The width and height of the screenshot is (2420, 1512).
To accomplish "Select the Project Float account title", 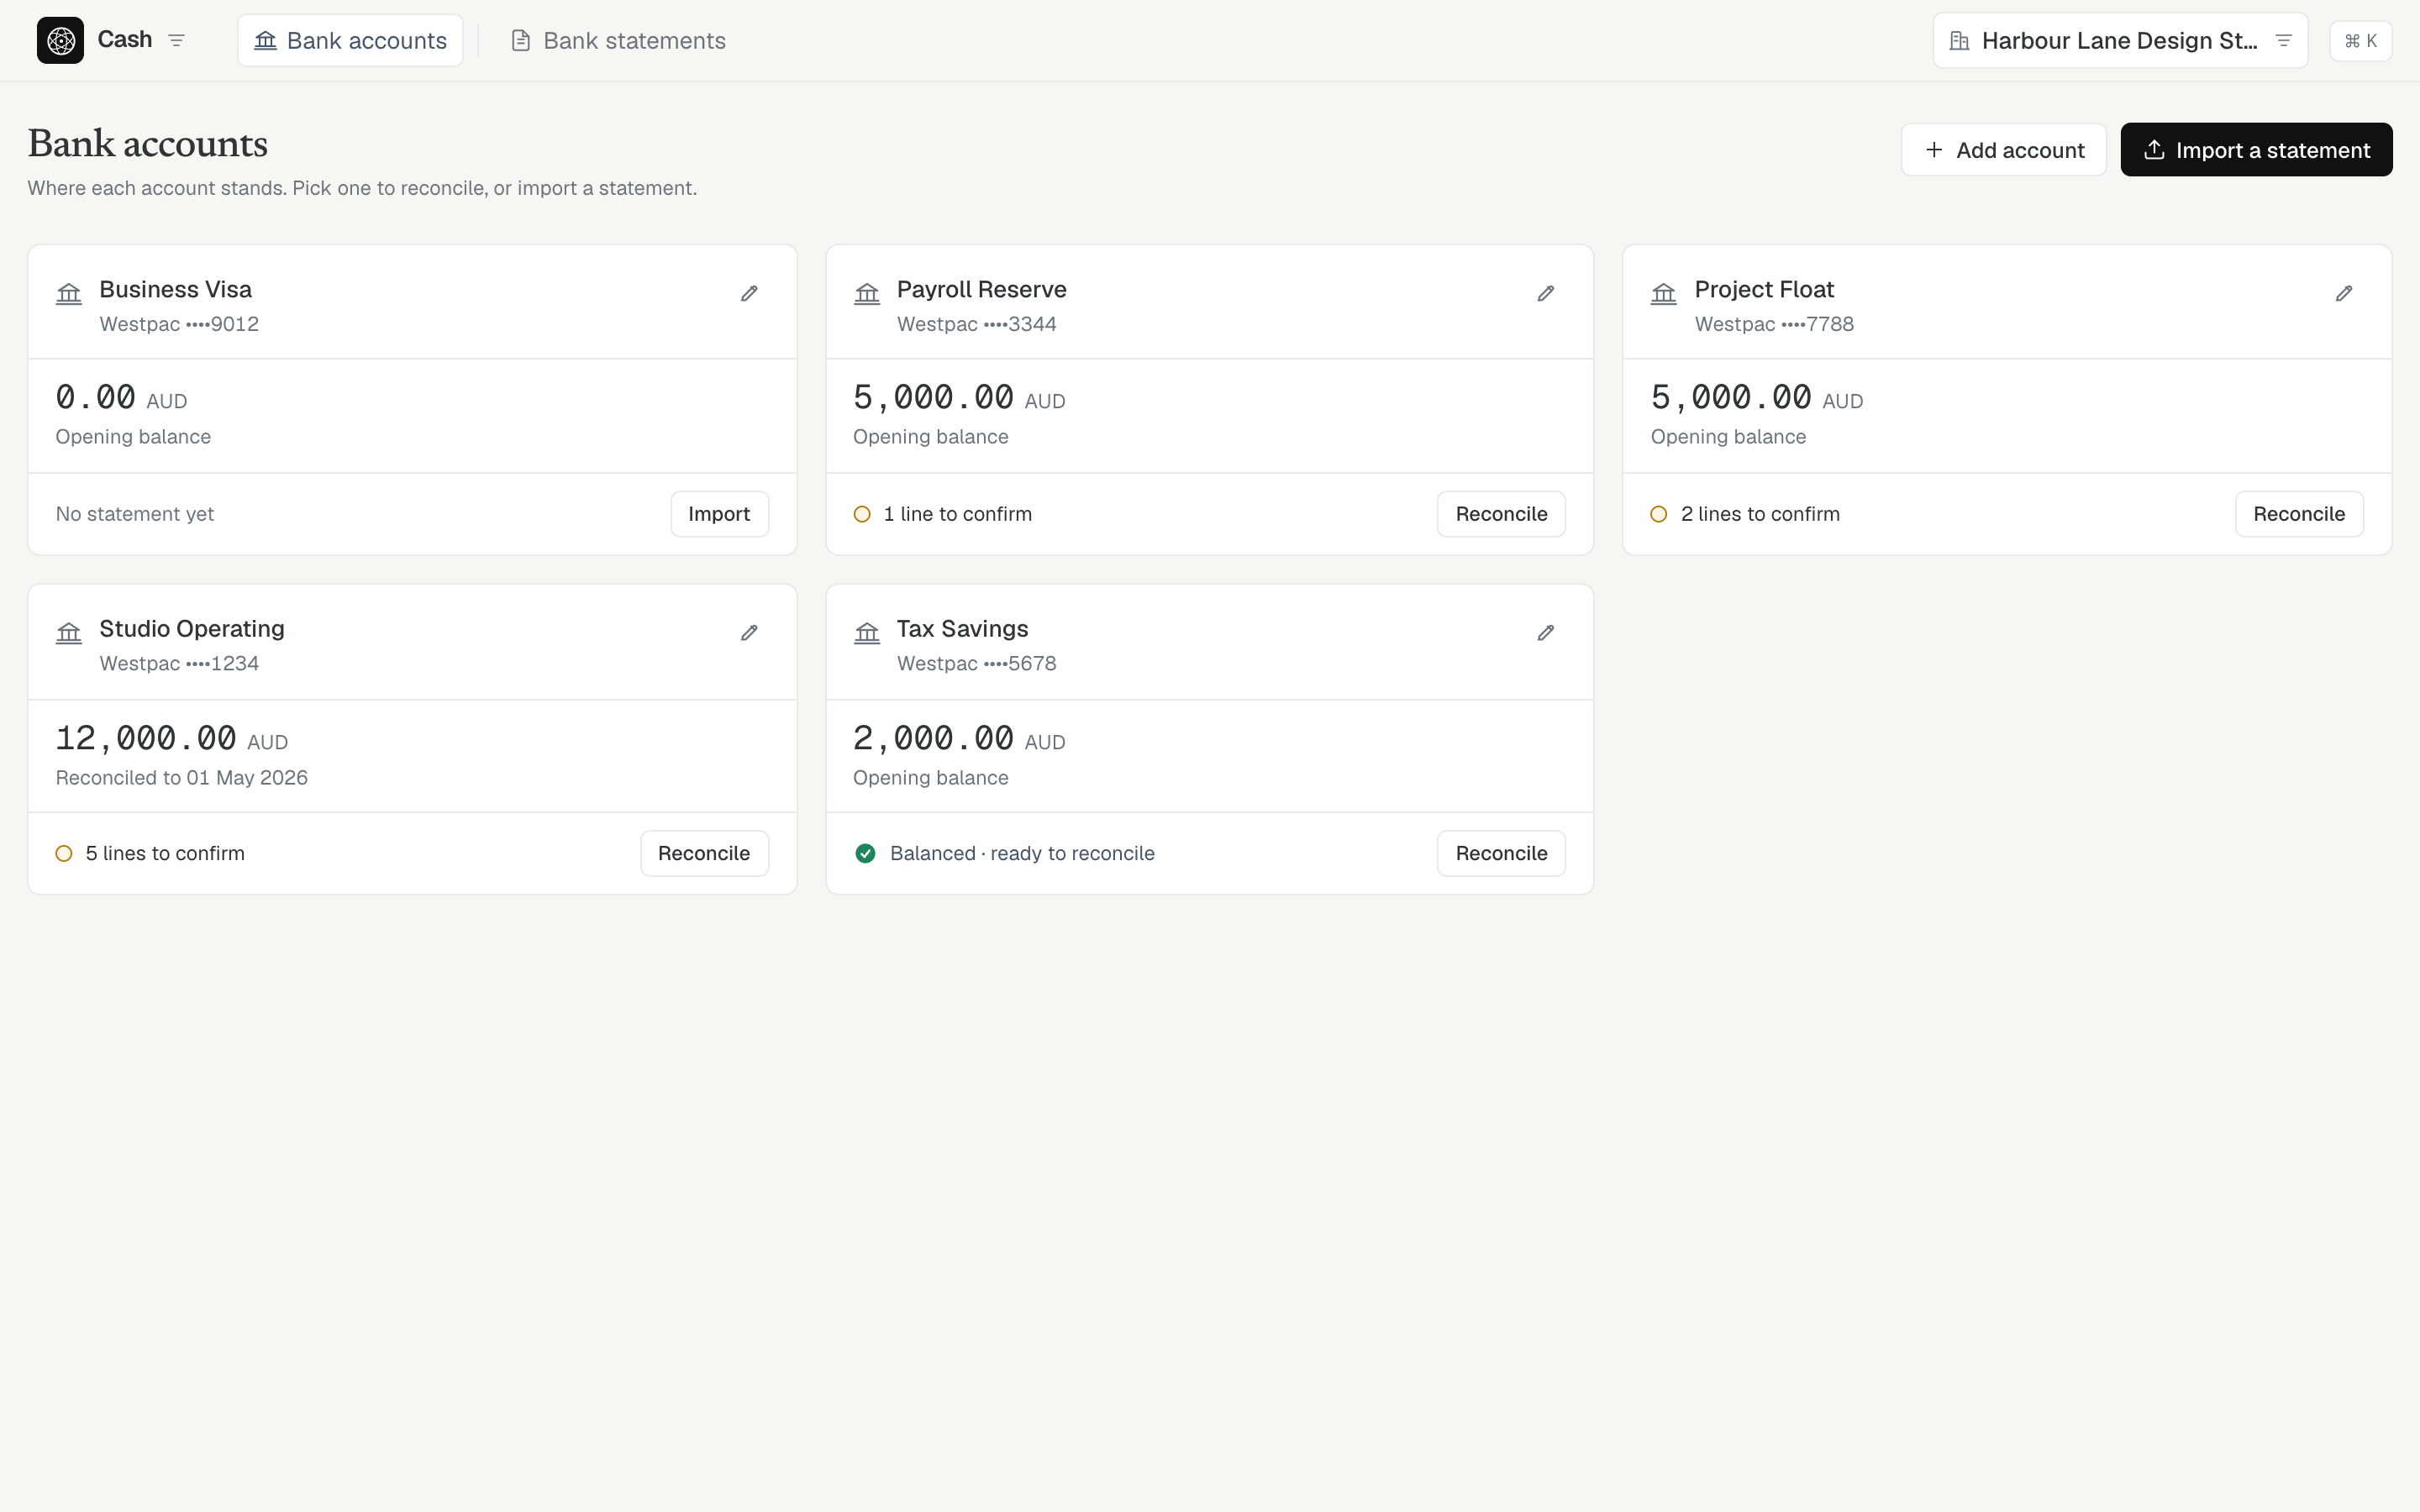I will pos(1764,289).
